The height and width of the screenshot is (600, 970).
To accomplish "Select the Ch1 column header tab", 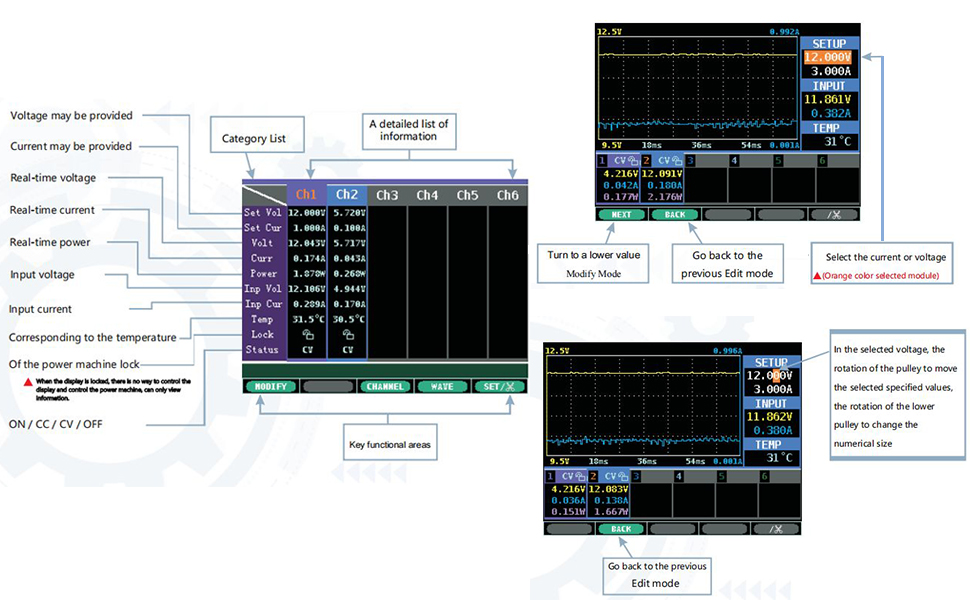I will point(307,195).
